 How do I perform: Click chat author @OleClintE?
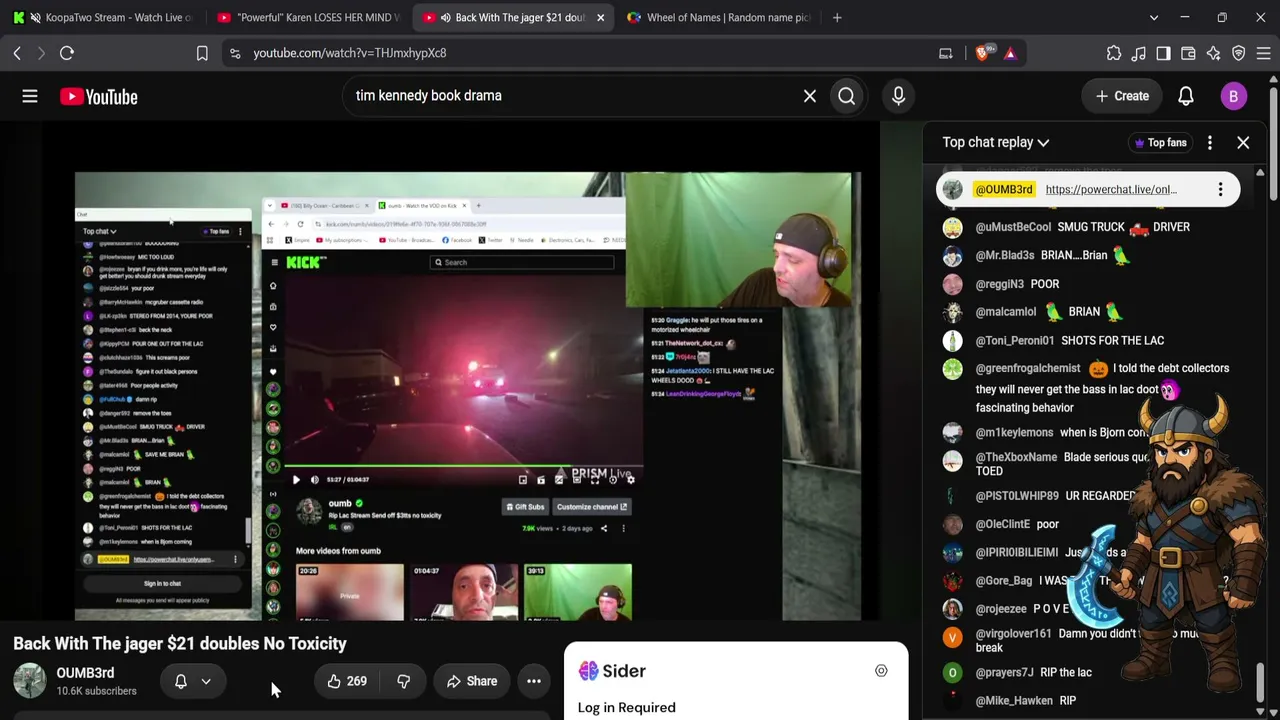coord(1002,524)
